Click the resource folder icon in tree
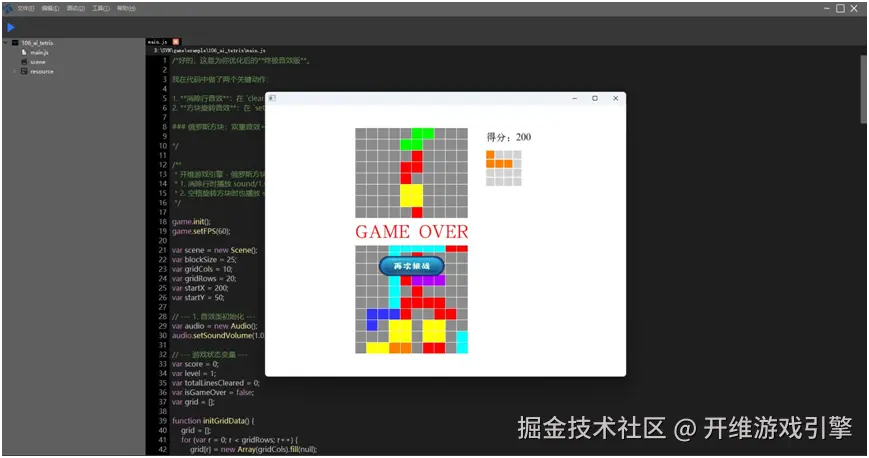This screenshot has height=458, width=869. click(24, 71)
